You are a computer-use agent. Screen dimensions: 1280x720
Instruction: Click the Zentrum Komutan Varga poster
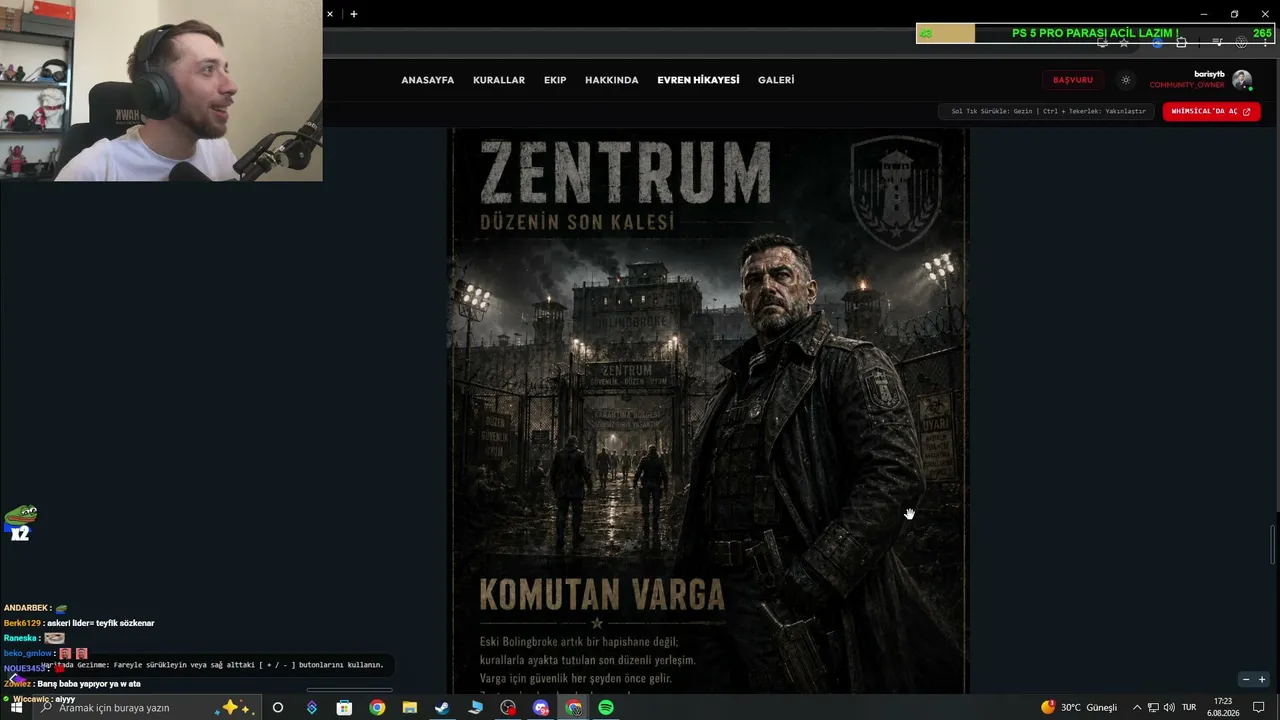coord(708,410)
